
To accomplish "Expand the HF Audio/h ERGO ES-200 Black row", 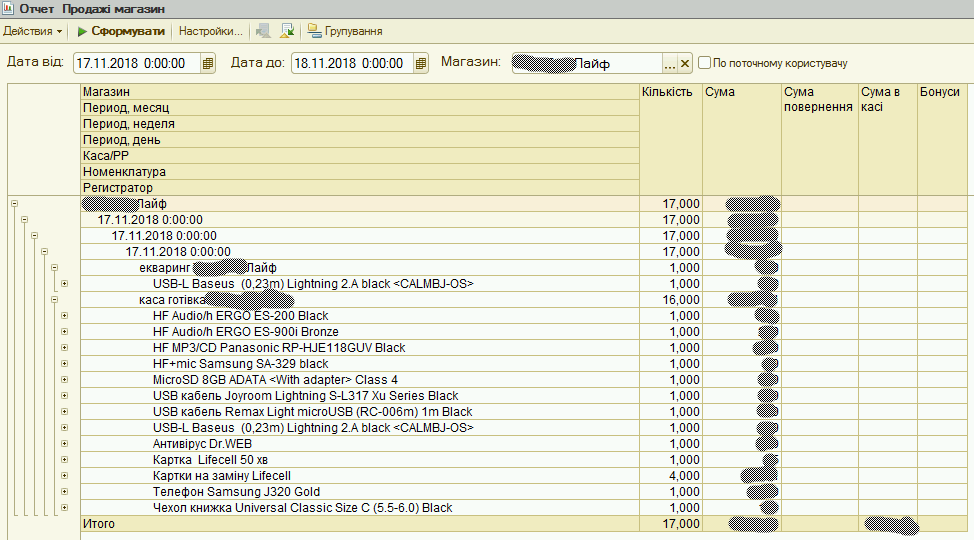I will [65, 316].
